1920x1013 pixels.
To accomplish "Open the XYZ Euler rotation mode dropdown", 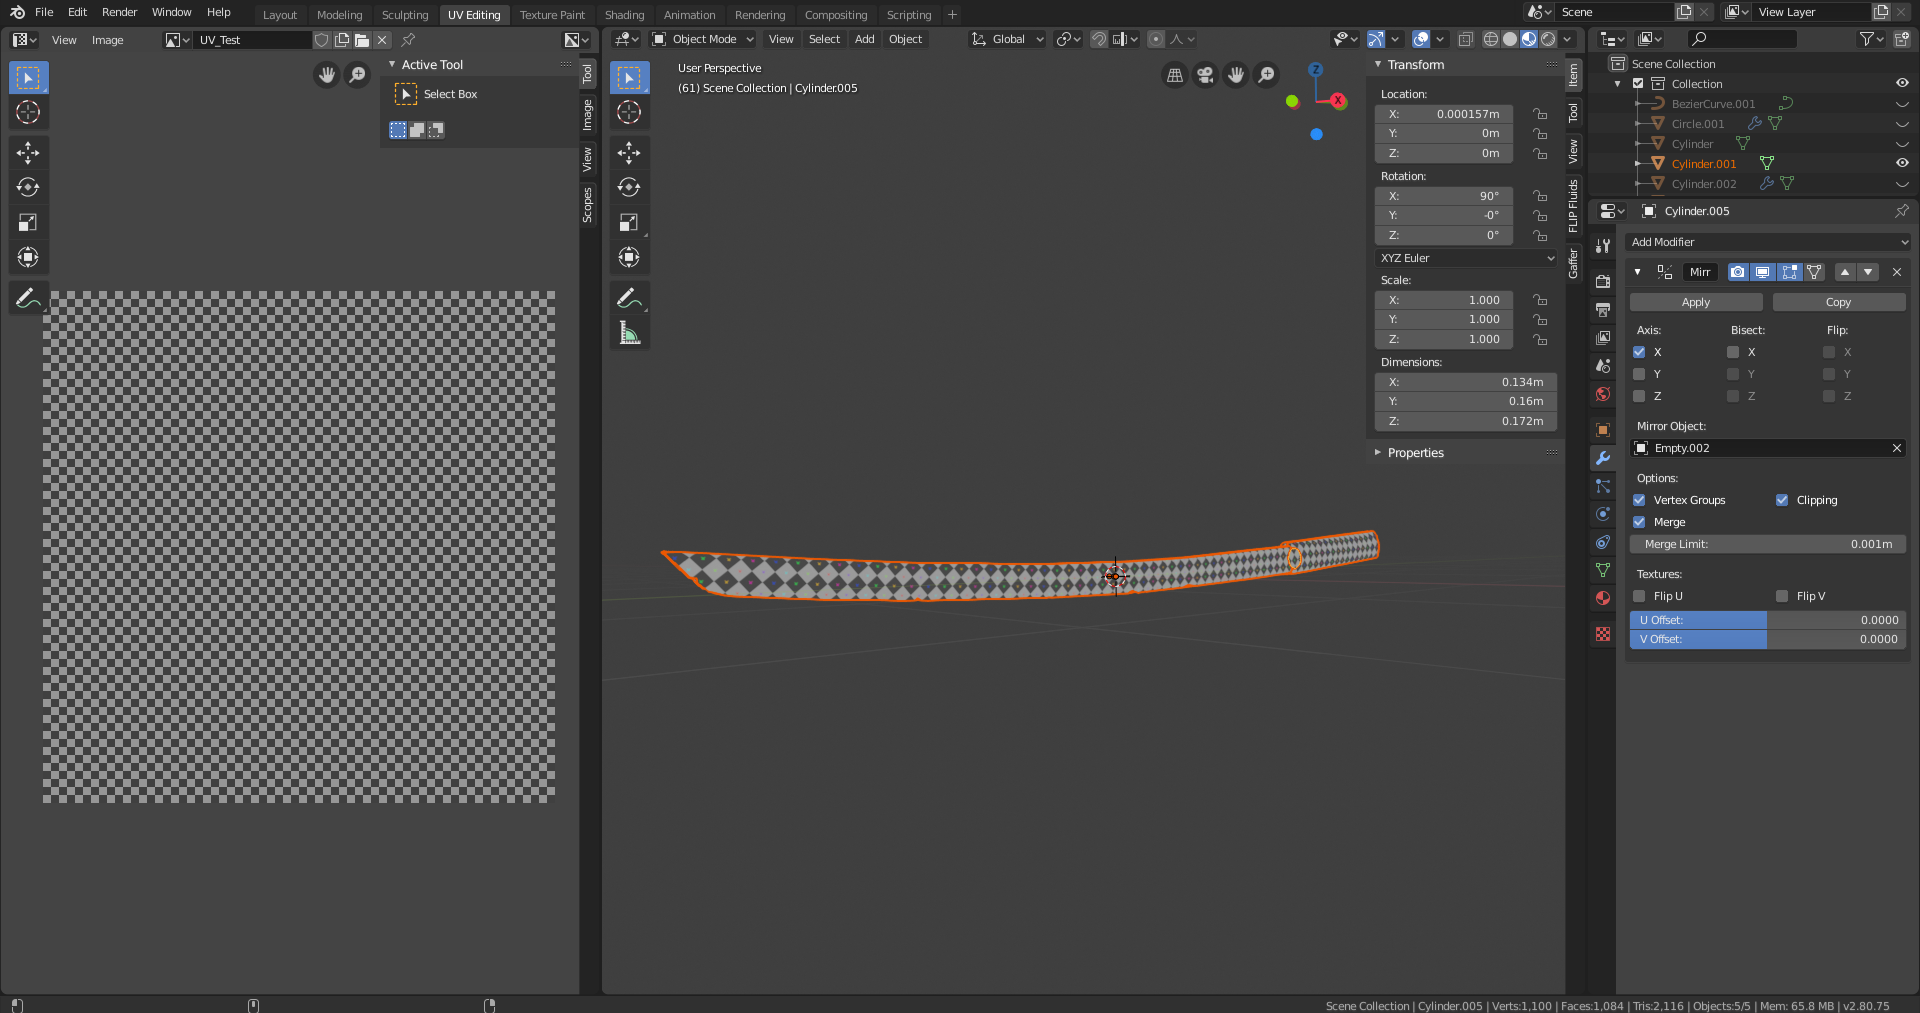I will [x=1466, y=258].
